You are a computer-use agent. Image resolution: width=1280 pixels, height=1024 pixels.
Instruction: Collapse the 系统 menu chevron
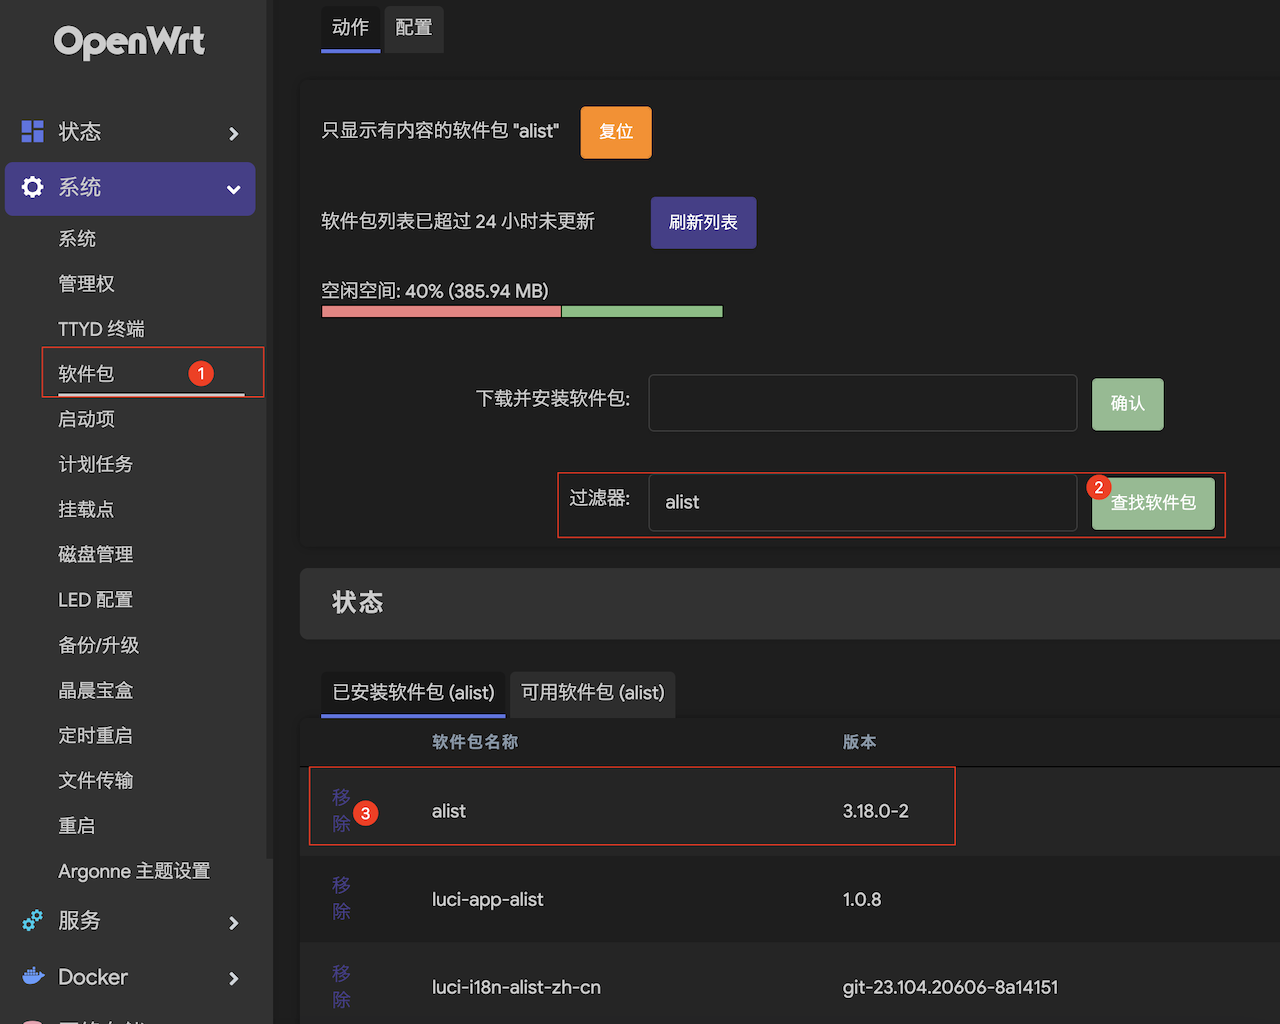[x=233, y=189]
